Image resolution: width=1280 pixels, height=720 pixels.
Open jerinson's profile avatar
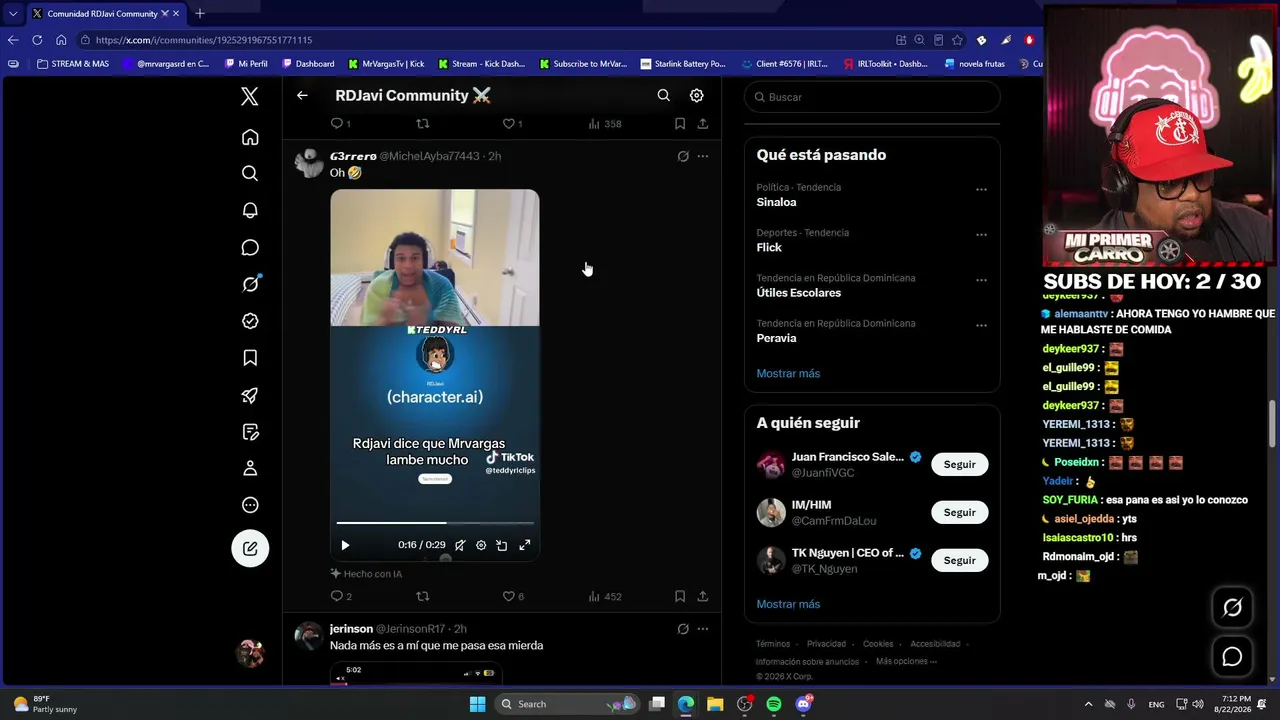(308, 636)
